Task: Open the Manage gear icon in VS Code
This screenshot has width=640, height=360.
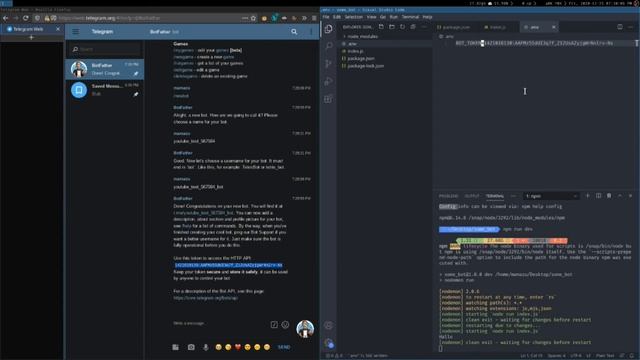Action: click(329, 343)
